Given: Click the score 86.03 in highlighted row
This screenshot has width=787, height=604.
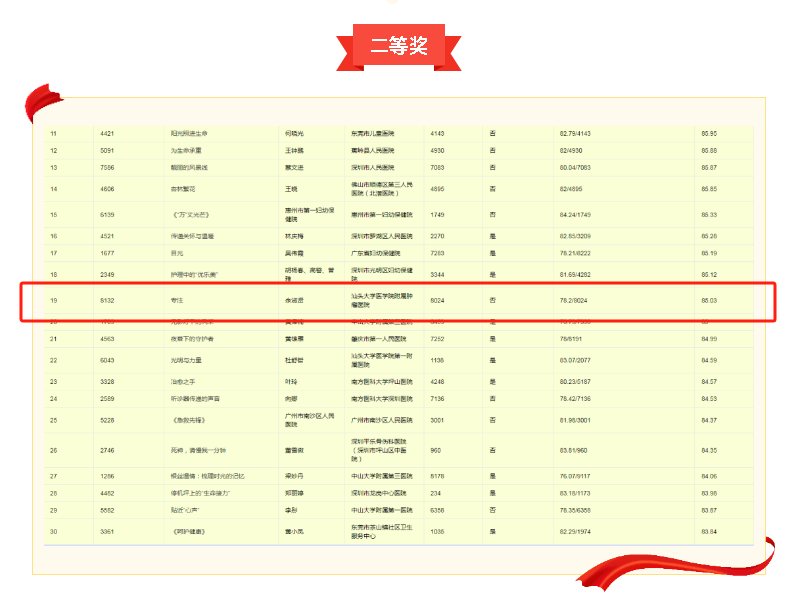Looking at the screenshot, I should [x=709, y=299].
